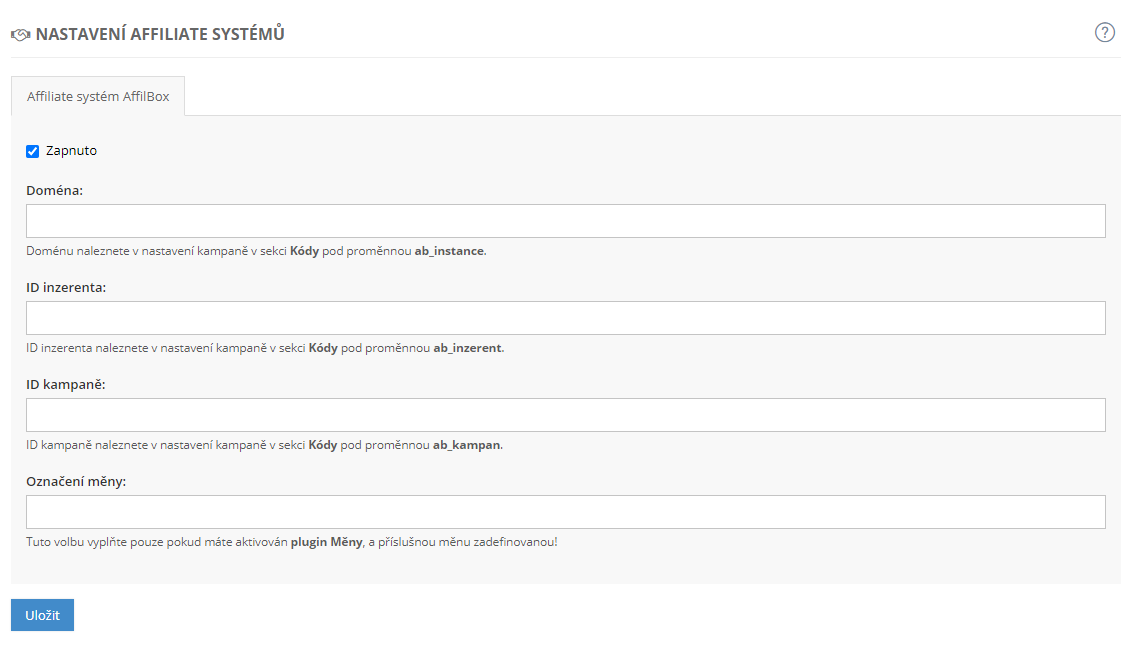Click the bold ab_kampan variable name
1131x646 pixels.
coord(466,445)
